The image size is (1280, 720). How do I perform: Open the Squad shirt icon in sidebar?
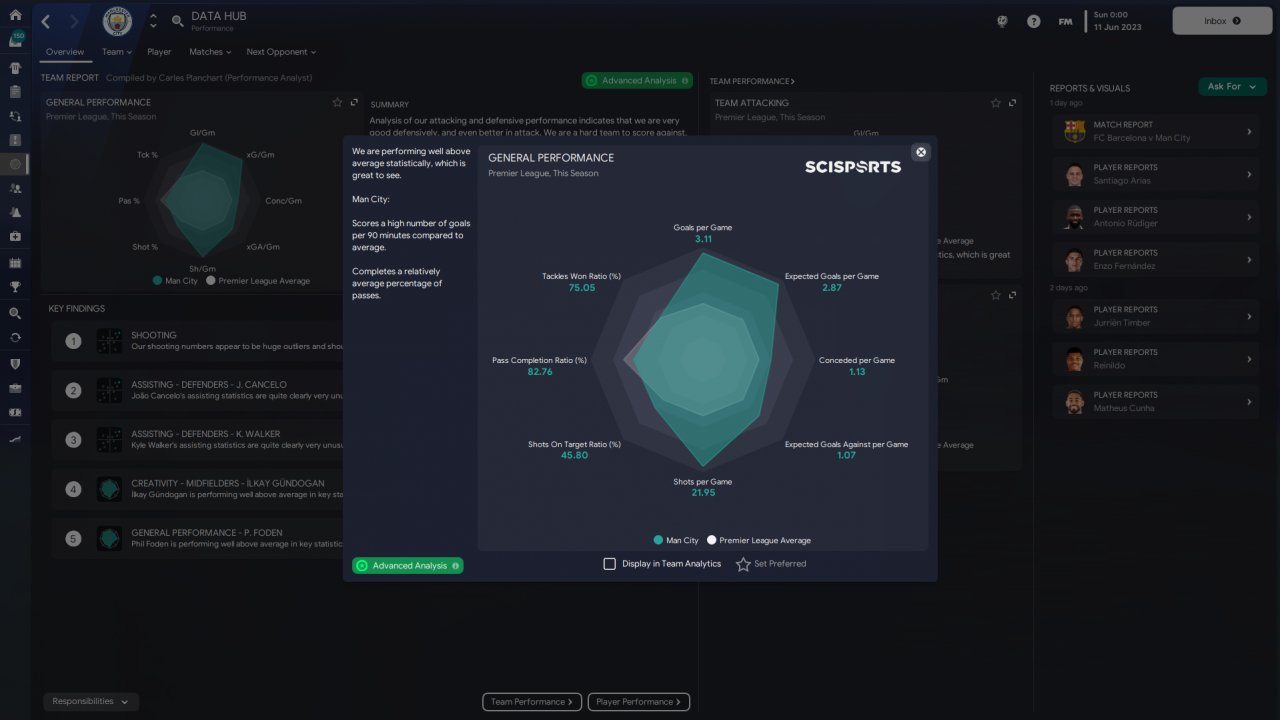15,68
